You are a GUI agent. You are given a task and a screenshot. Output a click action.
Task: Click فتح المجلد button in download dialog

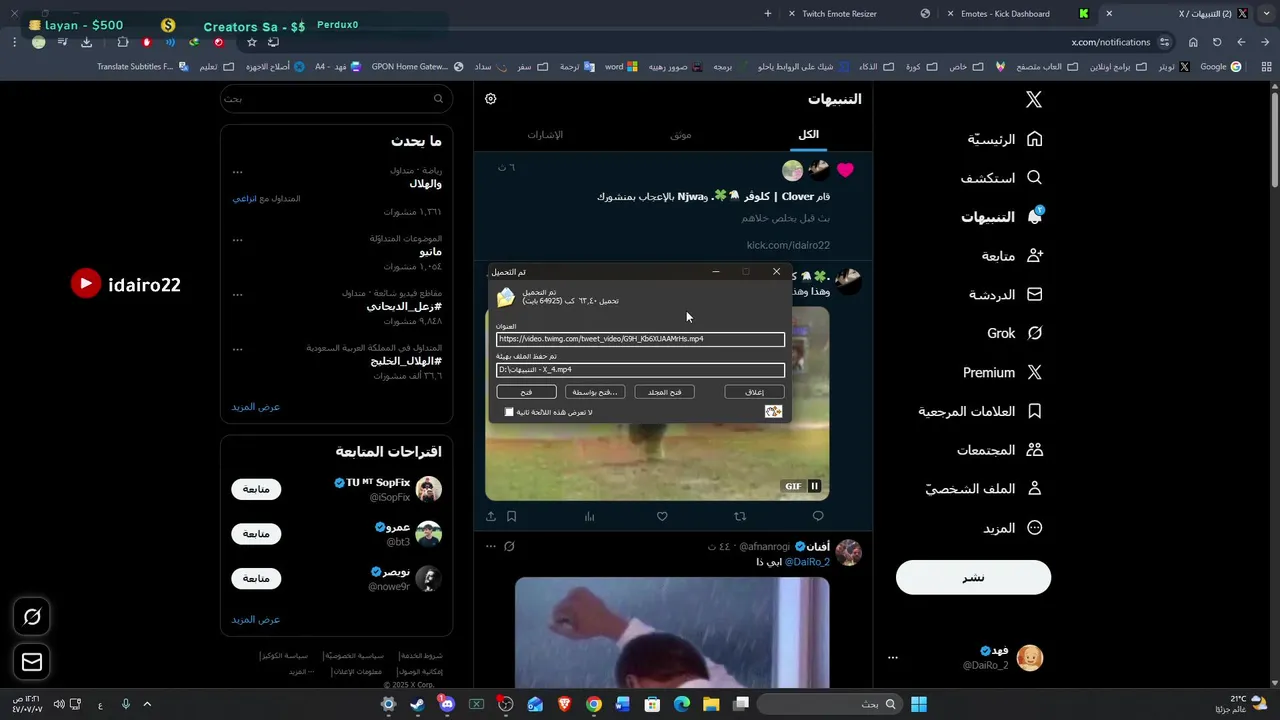tap(664, 392)
